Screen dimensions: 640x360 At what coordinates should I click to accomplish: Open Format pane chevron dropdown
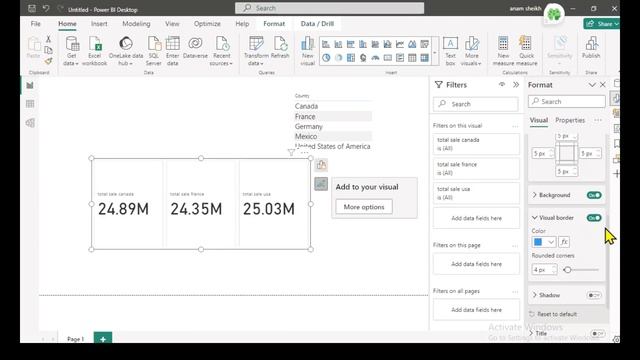(x=592, y=85)
